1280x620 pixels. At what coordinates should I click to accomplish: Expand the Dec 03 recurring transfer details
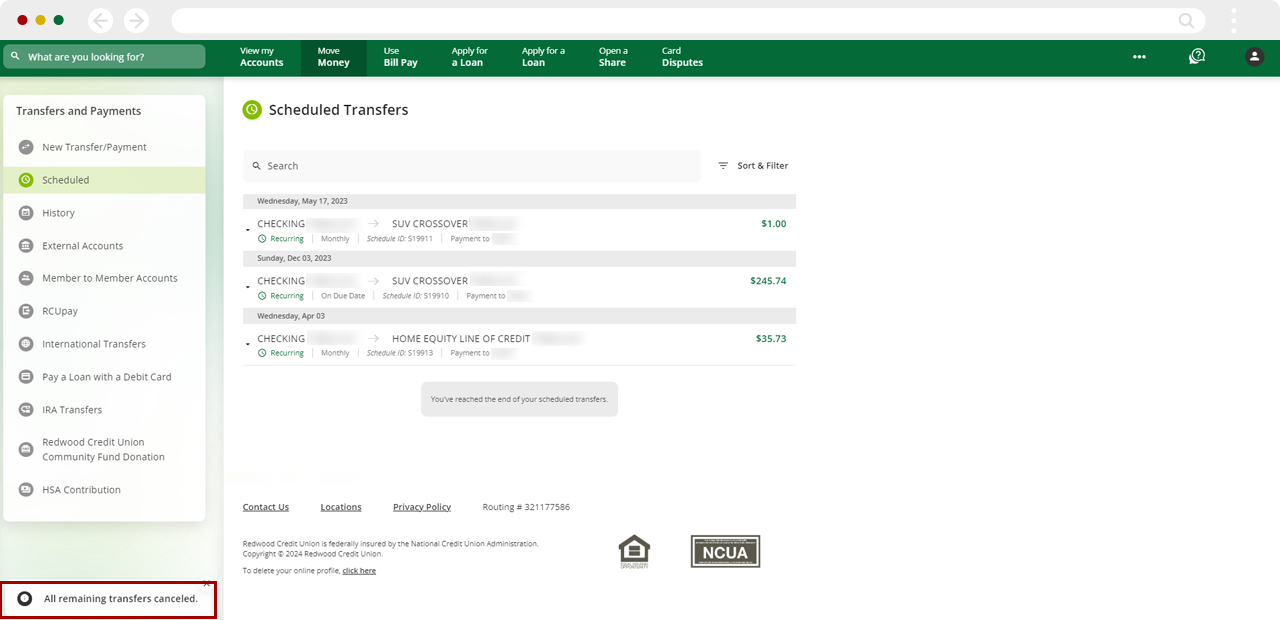point(248,287)
